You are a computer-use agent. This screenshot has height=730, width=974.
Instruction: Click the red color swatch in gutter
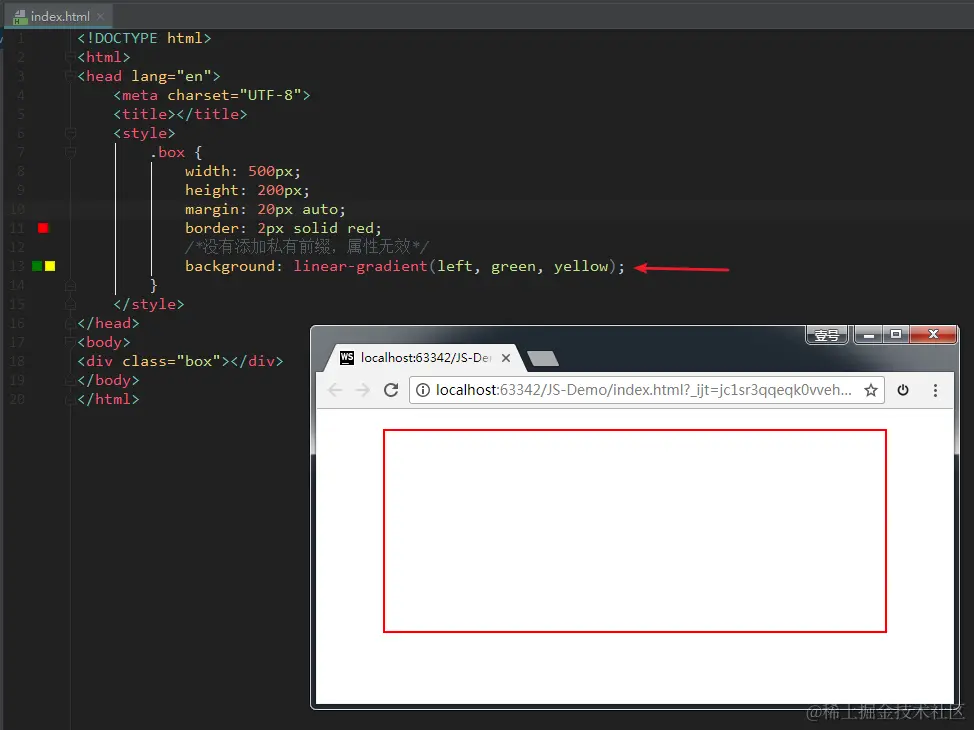click(43, 228)
